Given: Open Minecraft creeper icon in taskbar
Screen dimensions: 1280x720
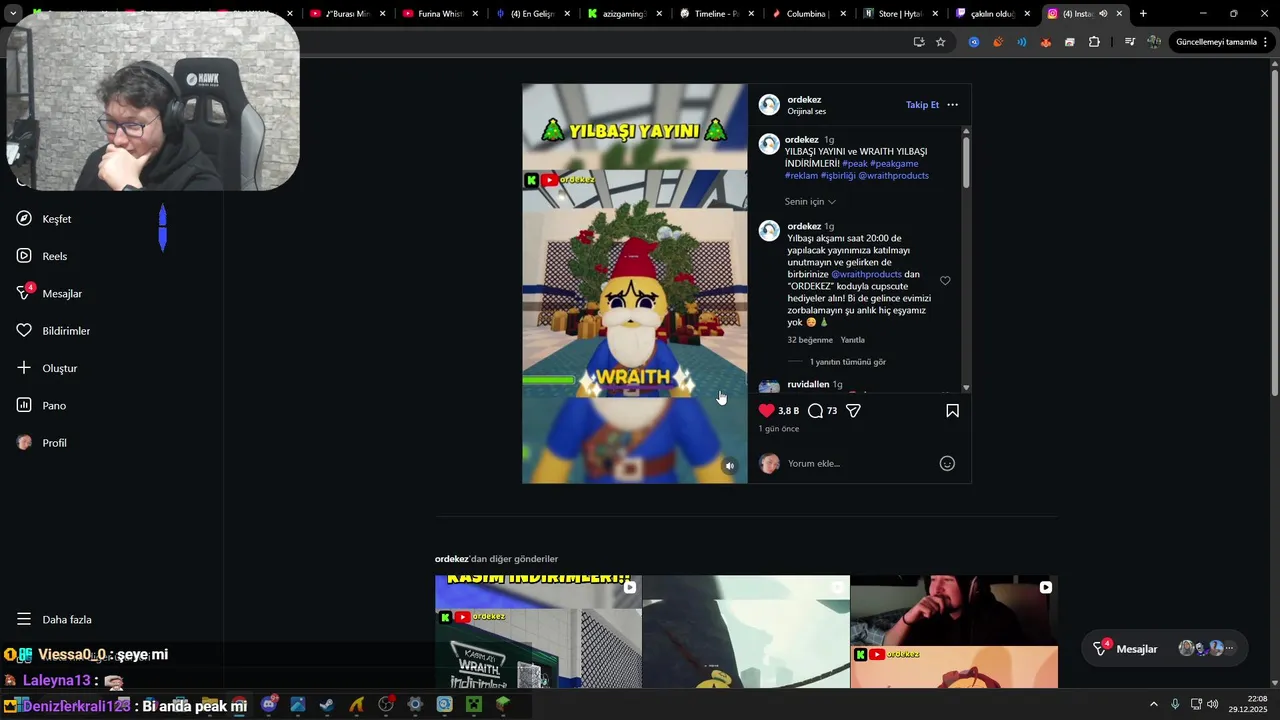Looking at the screenshot, I should (474, 704).
